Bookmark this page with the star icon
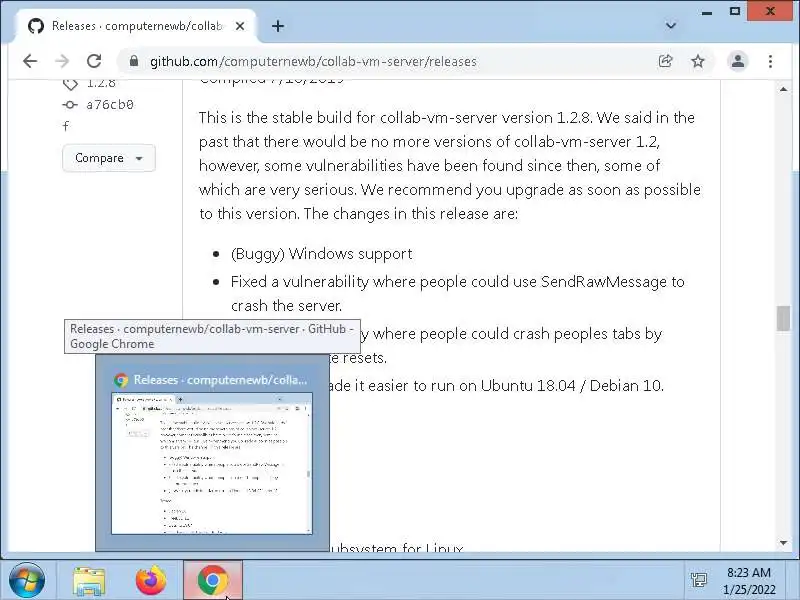 [697, 61]
